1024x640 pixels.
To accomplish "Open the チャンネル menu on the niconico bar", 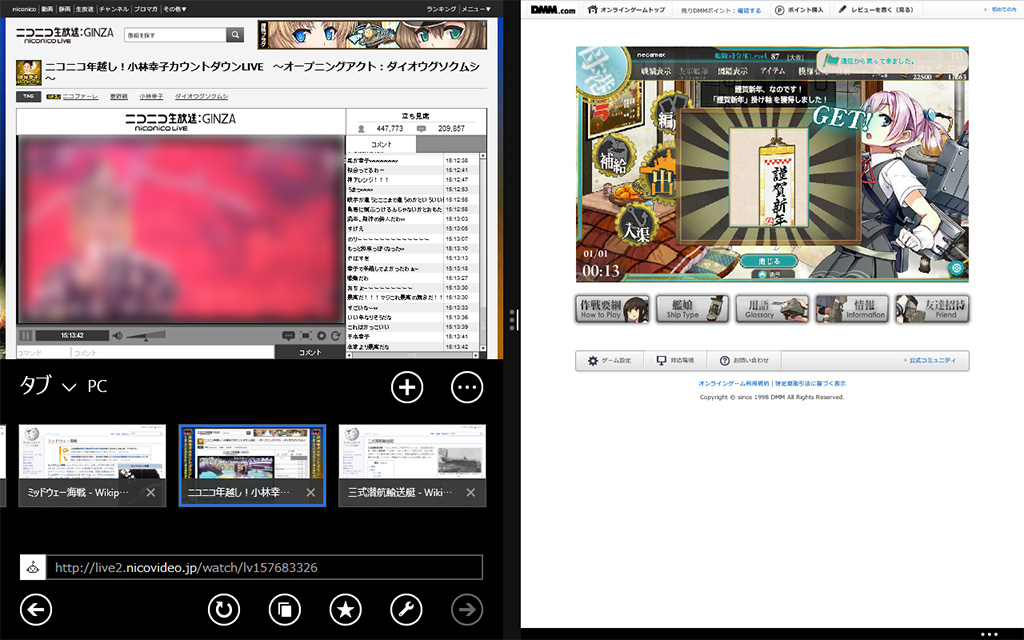I will 114,9.
